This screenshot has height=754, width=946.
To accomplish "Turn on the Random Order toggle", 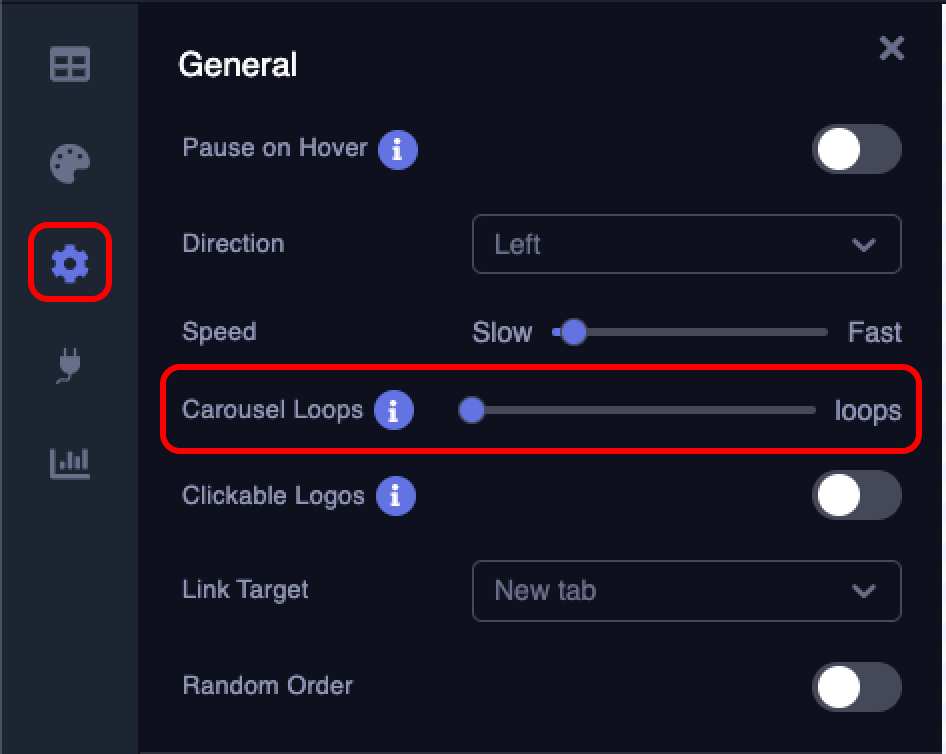I will (x=857, y=687).
